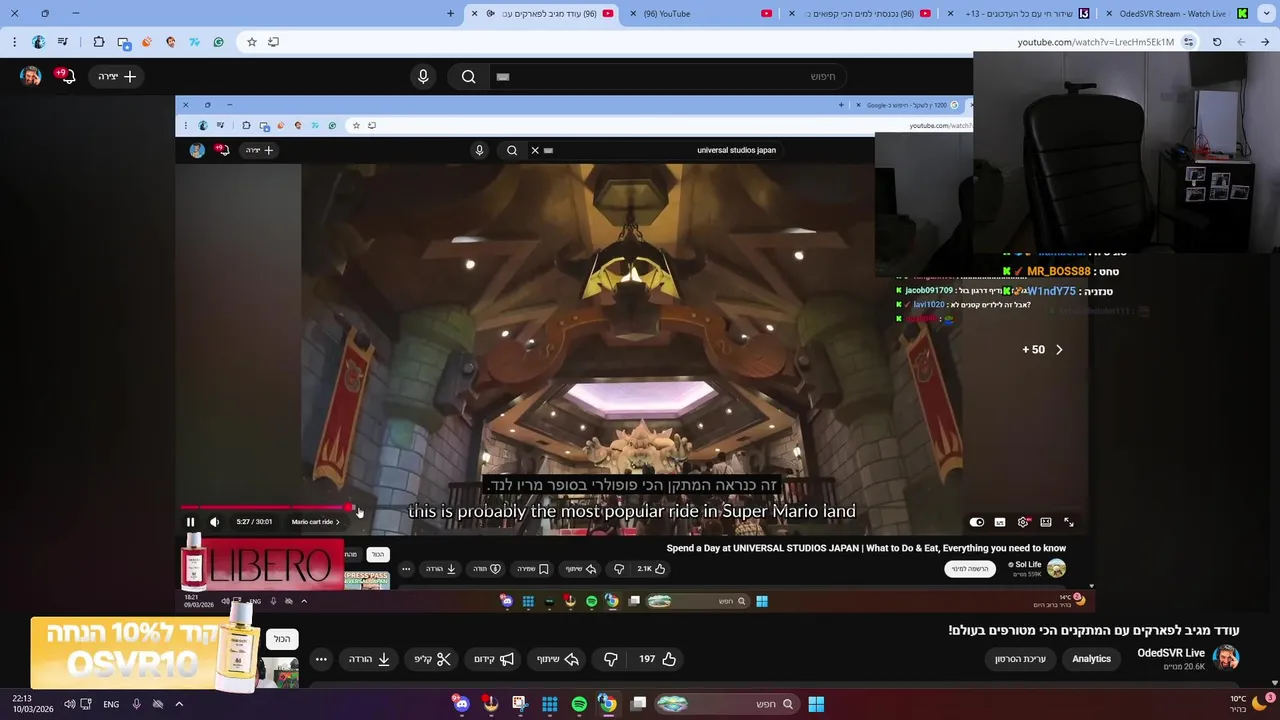Open the player settings gear
This screenshot has width=1280, height=720.
(x=1023, y=522)
